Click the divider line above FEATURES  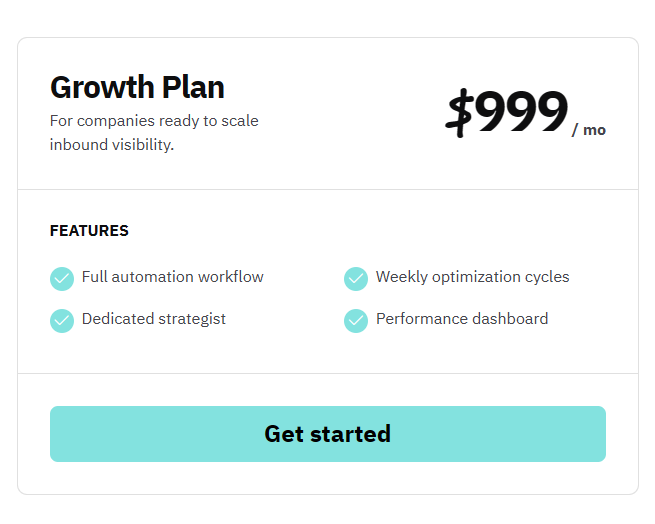327,189
